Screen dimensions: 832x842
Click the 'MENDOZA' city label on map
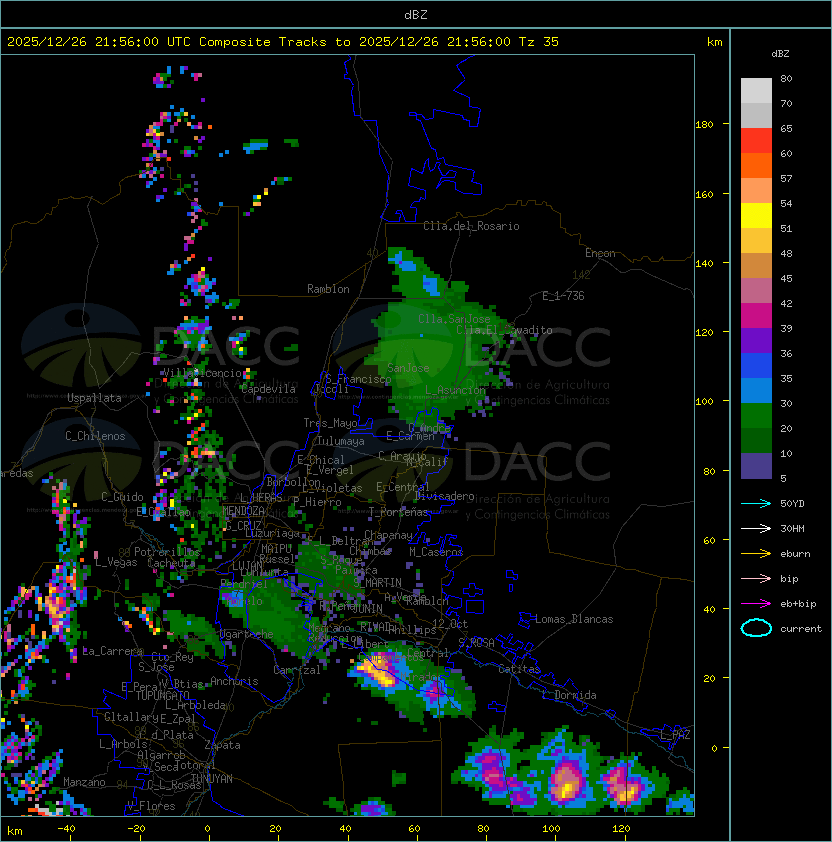(x=243, y=510)
